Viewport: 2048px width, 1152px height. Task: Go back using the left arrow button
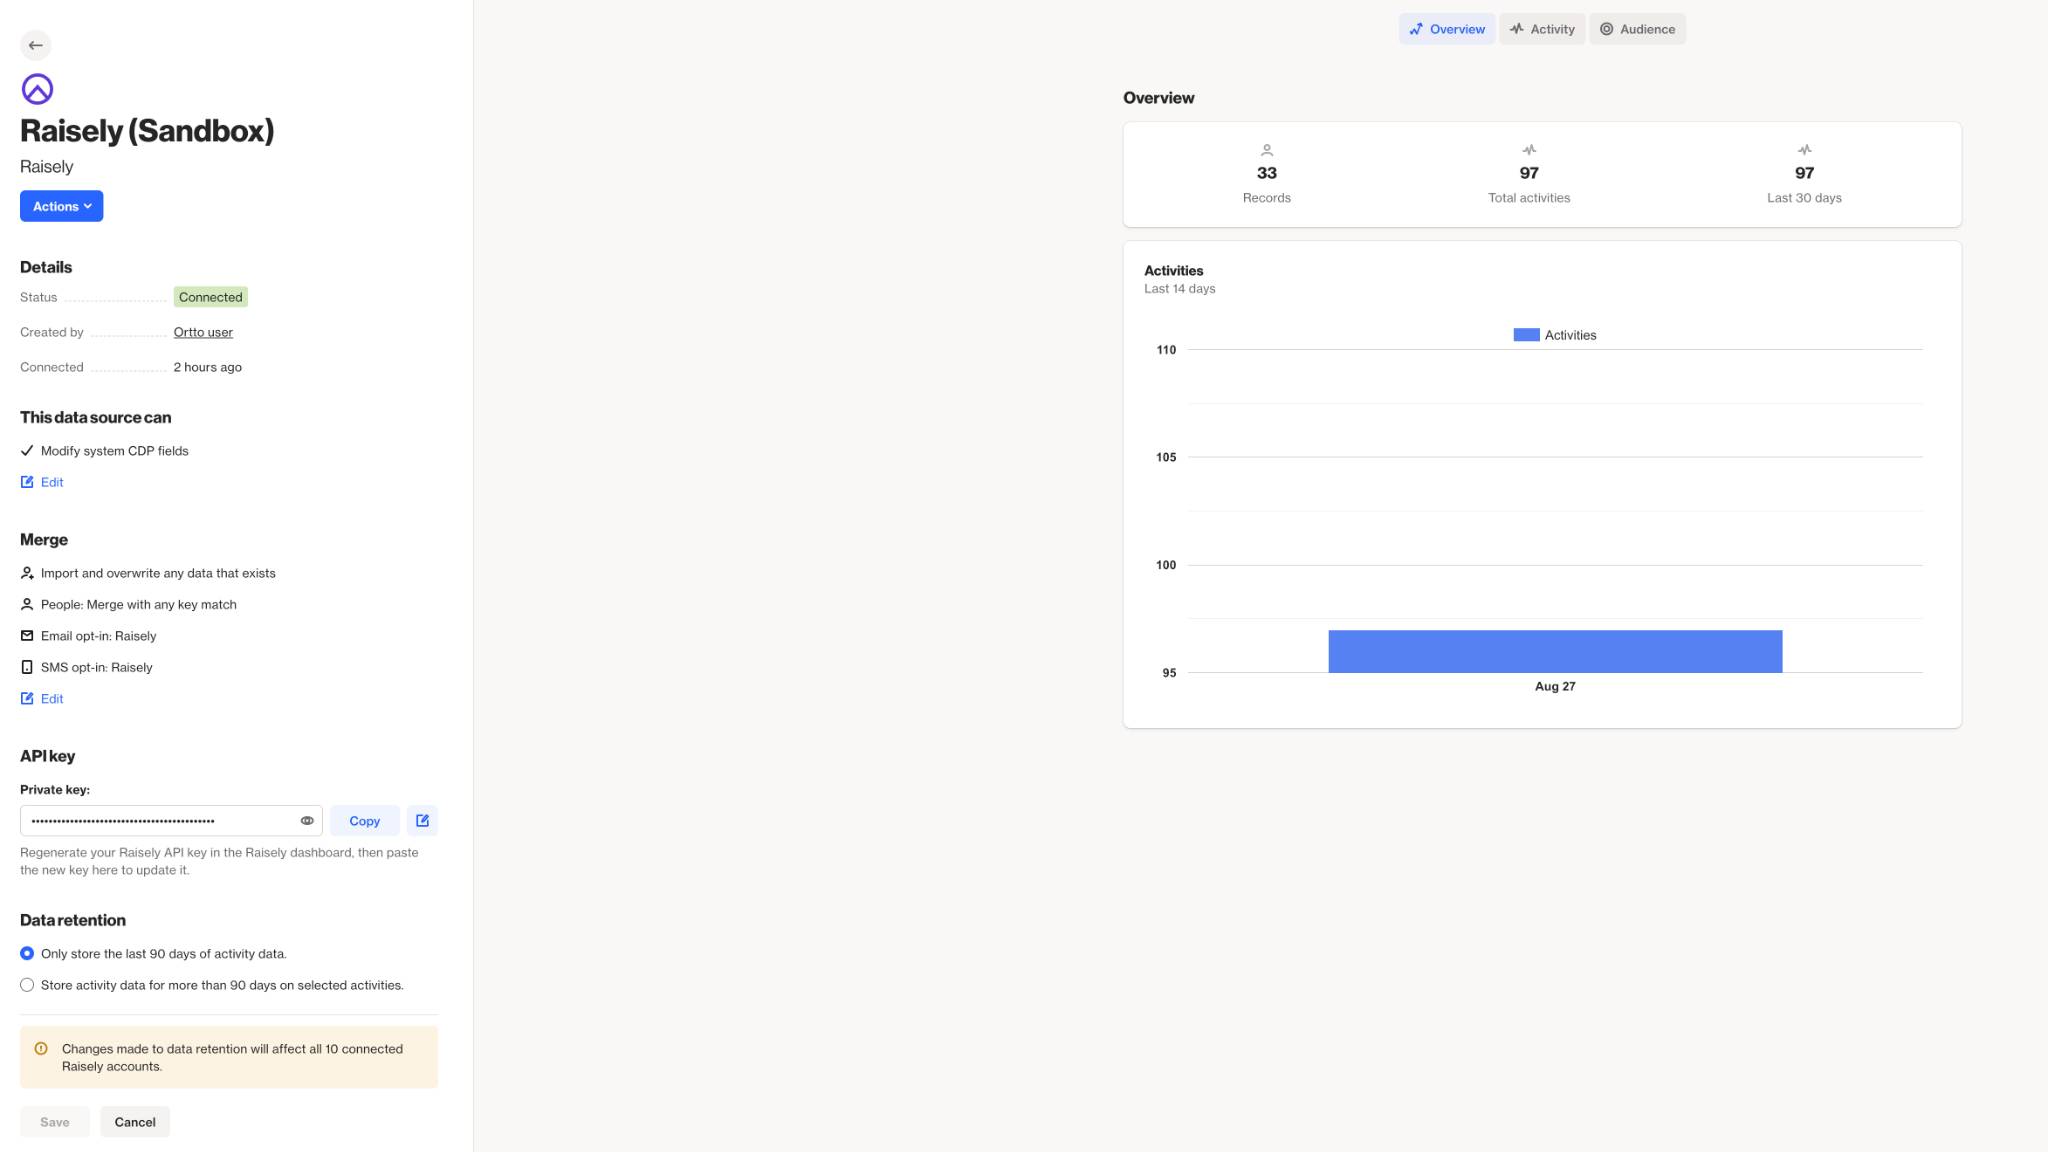click(x=36, y=45)
